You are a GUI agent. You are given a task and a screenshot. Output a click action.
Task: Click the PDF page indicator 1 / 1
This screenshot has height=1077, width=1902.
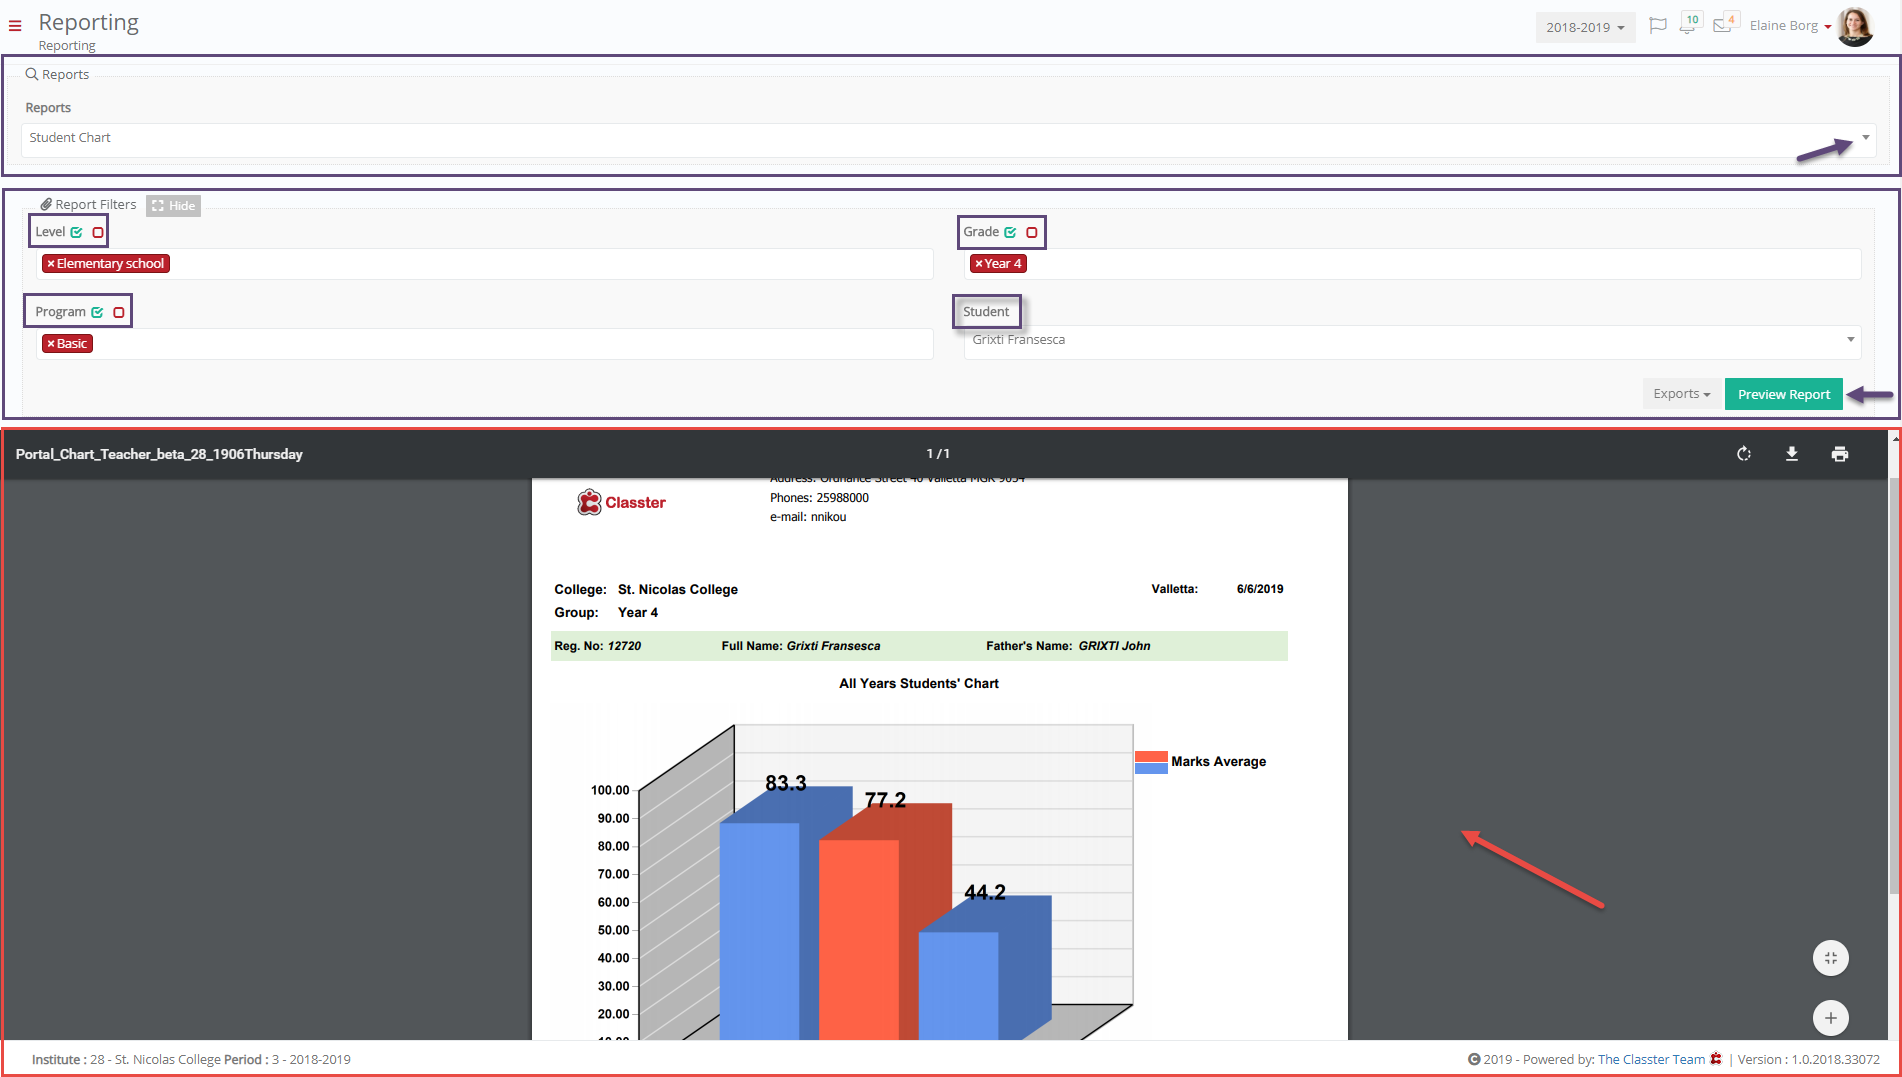pyautogui.click(x=937, y=454)
